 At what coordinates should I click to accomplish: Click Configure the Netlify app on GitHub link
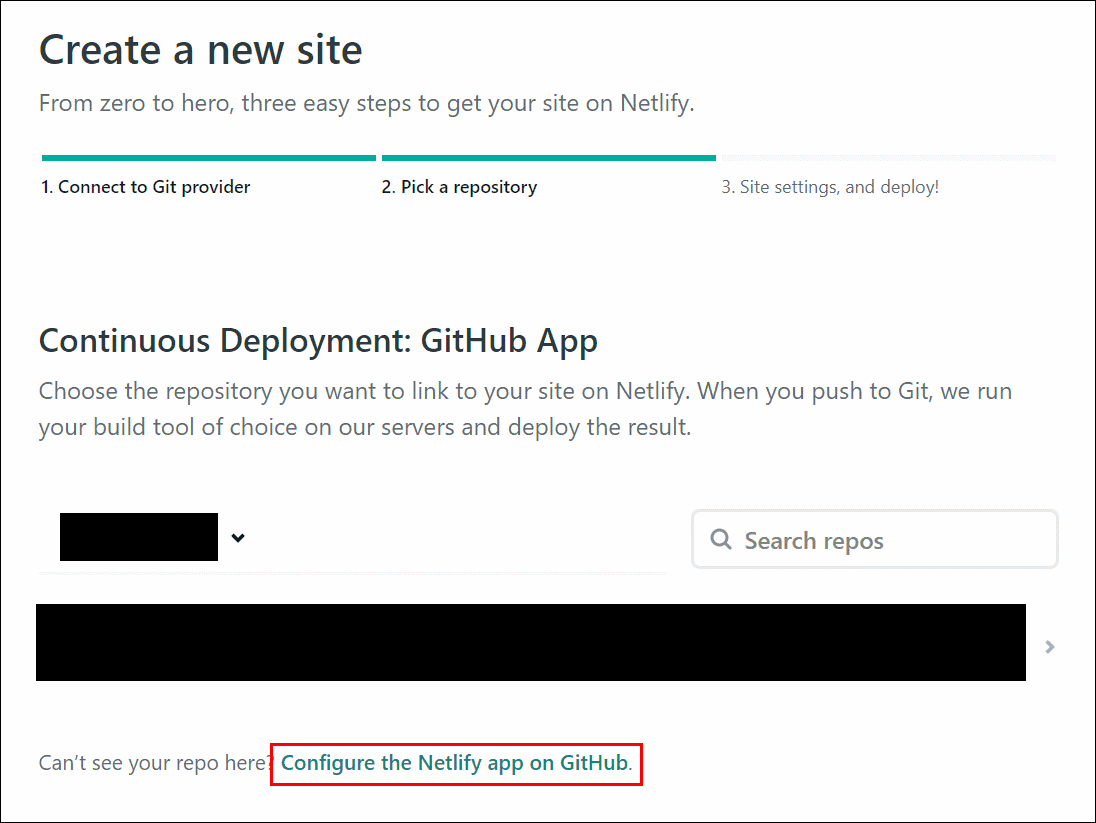click(456, 763)
